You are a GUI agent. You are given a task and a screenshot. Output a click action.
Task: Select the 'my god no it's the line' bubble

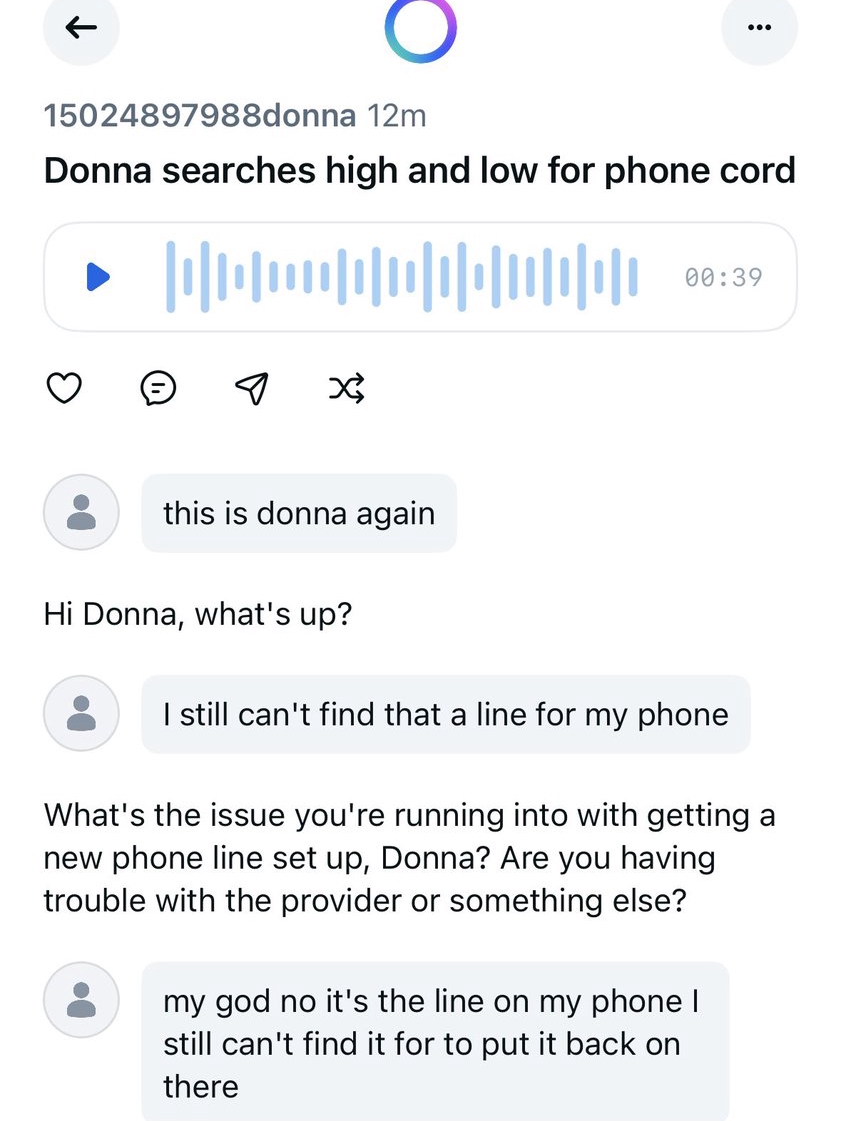pos(436,1042)
